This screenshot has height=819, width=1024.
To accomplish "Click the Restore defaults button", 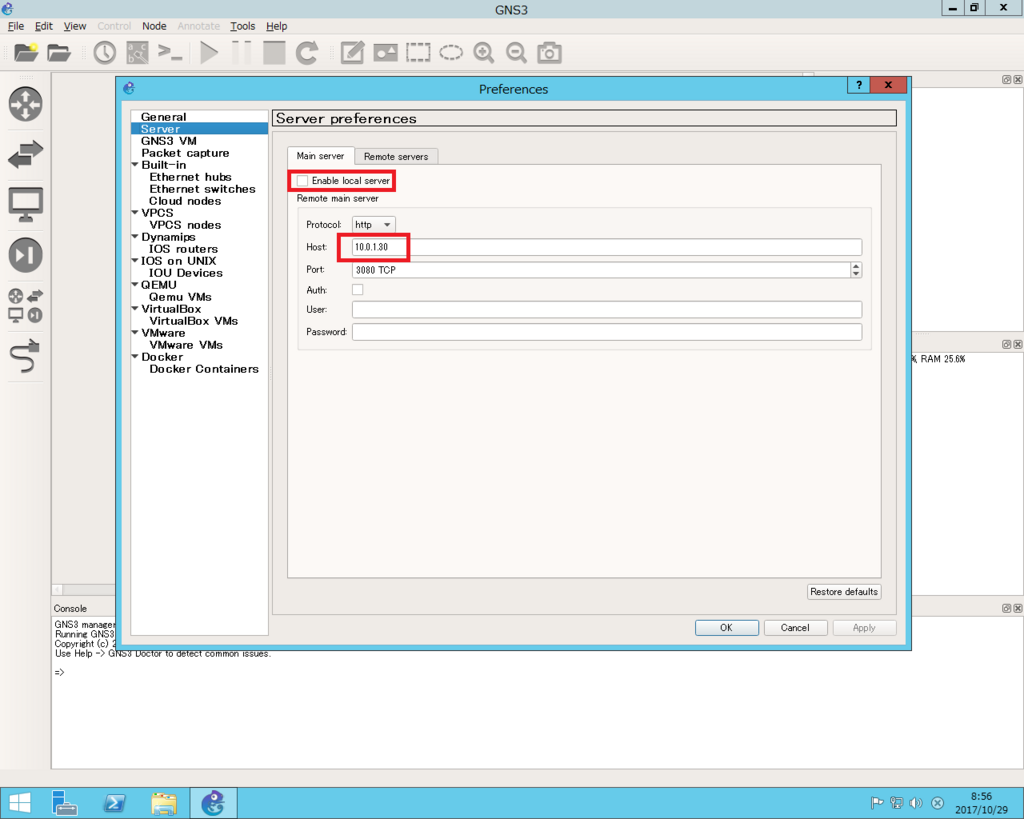I will [x=844, y=592].
